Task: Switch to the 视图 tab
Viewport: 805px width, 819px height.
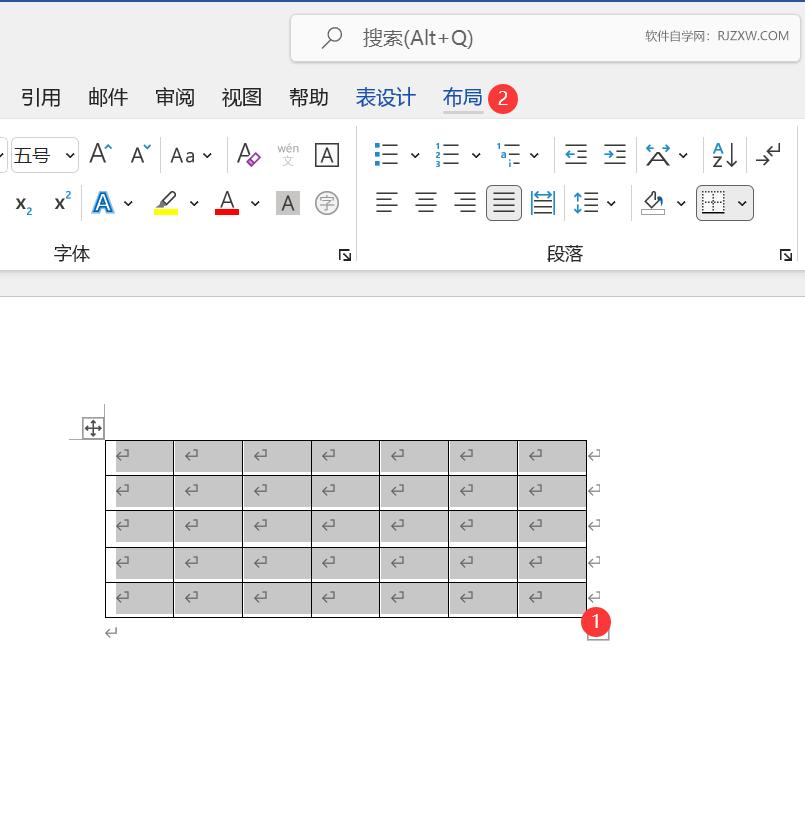Action: pyautogui.click(x=241, y=98)
